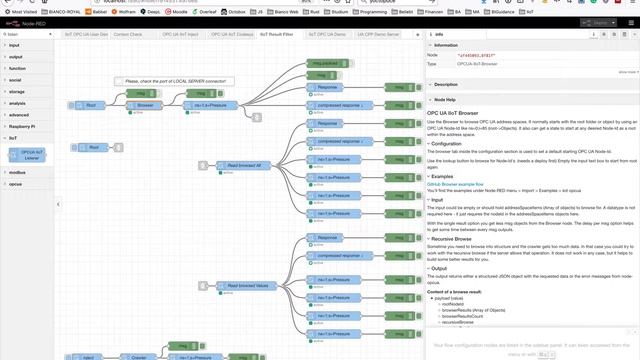Select the link node left of Read browsed Values
Screen dimensions: 640x360
[x=203, y=286]
